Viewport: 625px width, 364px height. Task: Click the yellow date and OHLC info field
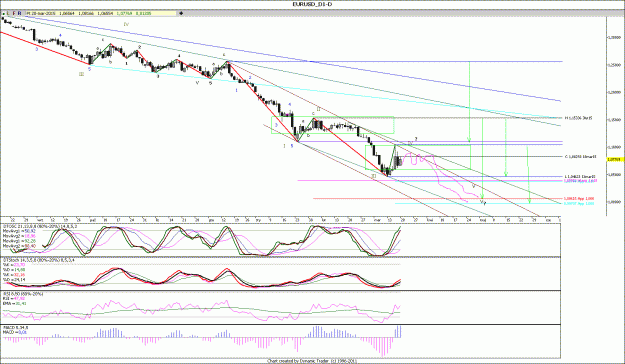(x=101, y=13)
